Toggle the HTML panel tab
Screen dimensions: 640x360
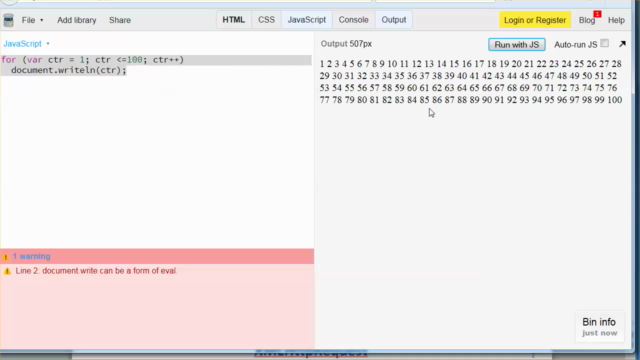tap(233, 20)
